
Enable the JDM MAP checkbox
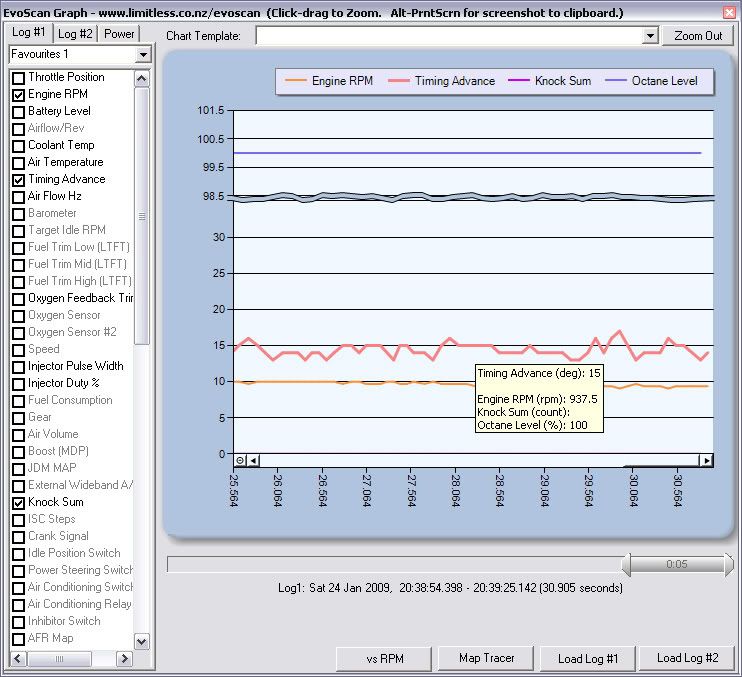[18, 469]
